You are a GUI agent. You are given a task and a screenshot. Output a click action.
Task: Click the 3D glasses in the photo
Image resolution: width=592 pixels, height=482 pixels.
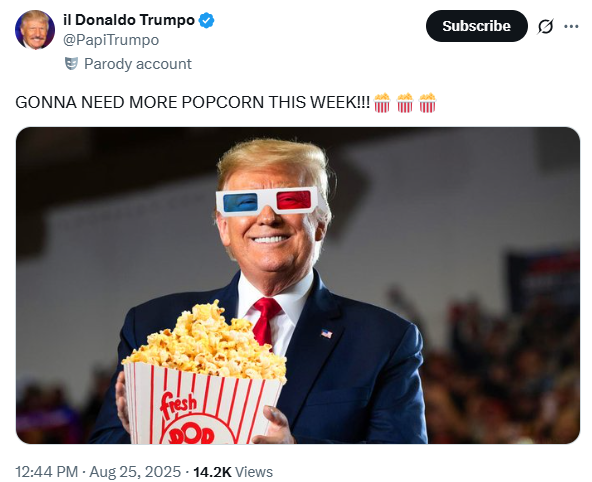(267, 201)
